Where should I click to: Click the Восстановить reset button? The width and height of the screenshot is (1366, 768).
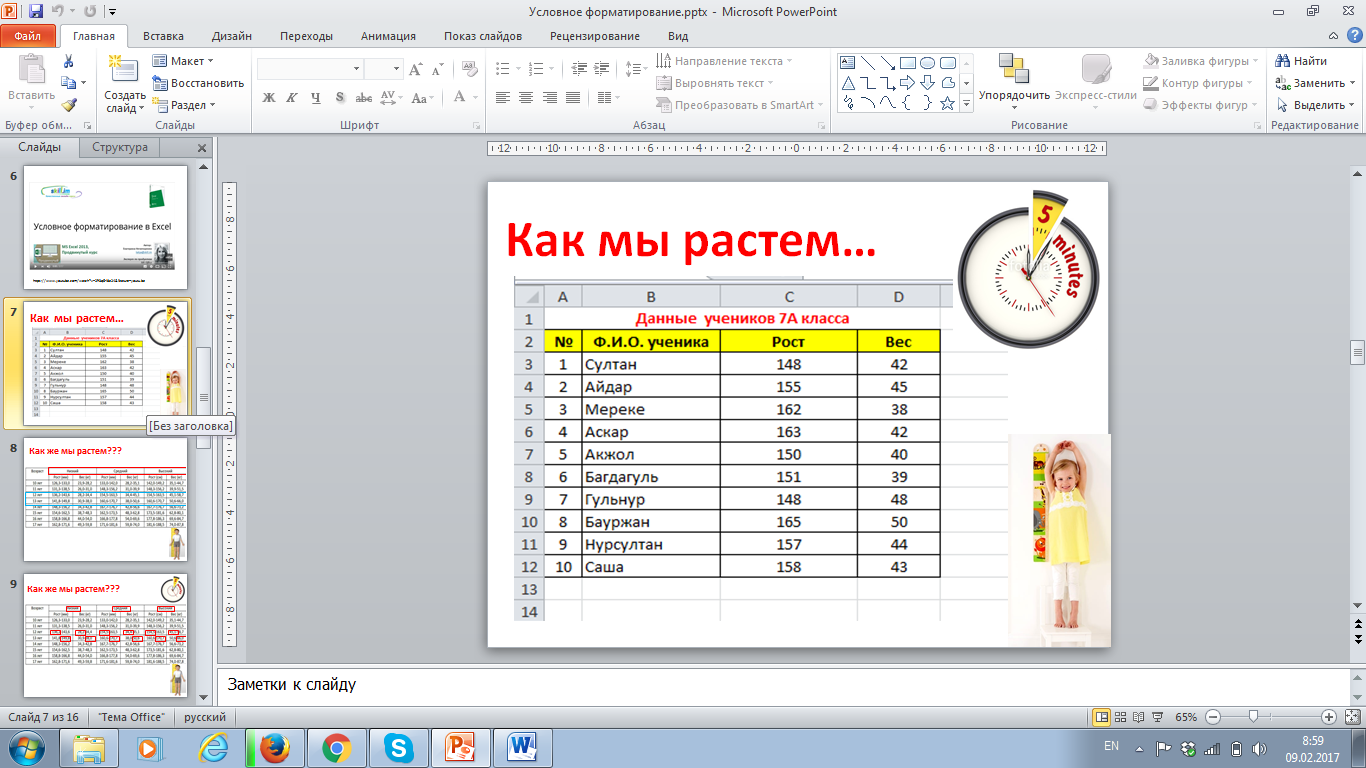coord(199,83)
